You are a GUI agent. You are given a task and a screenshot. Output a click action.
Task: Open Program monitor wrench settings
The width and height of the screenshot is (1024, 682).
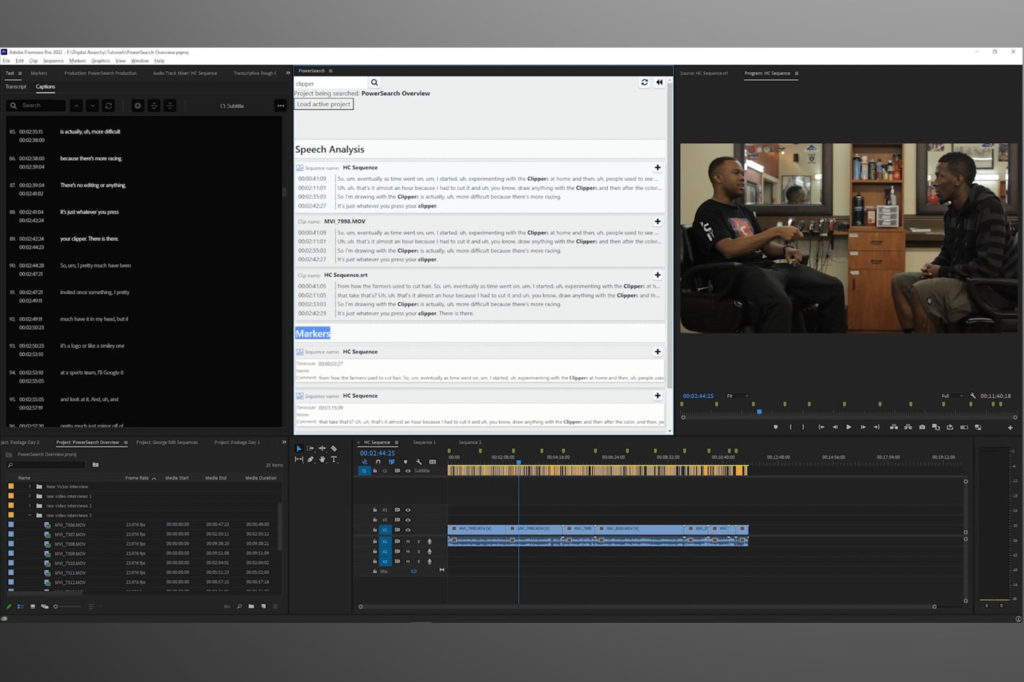point(972,396)
